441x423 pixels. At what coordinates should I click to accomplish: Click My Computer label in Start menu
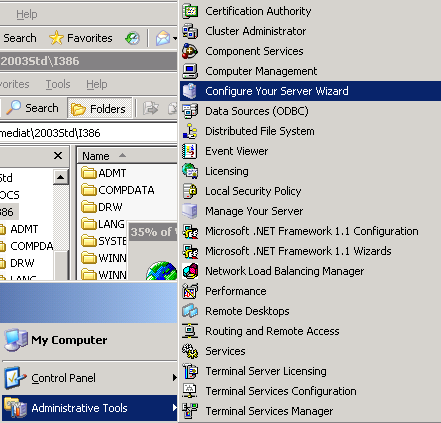(x=69, y=340)
